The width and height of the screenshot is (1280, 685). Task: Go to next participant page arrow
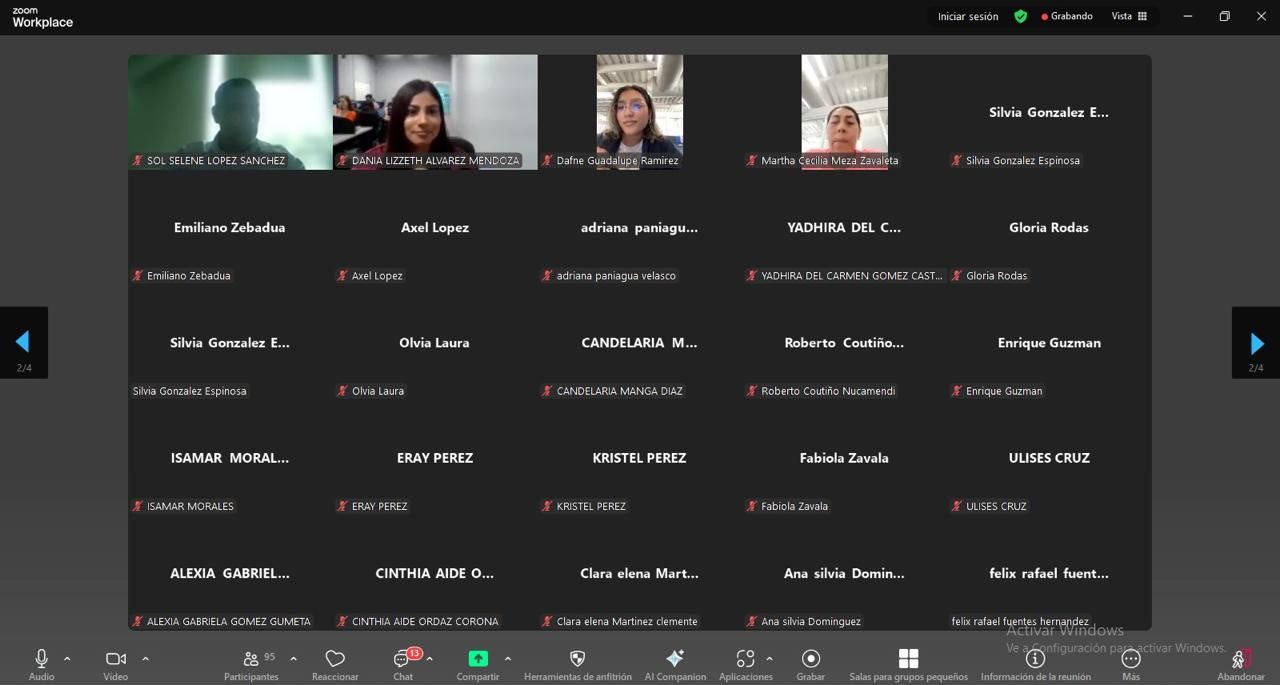(x=1256, y=343)
